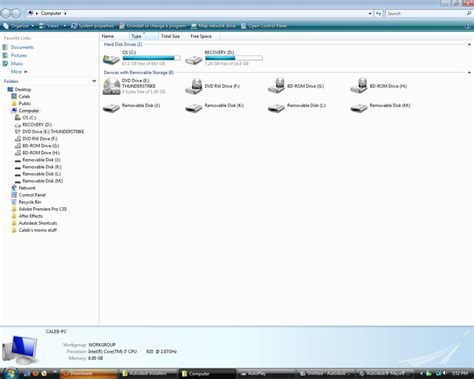Click the arrow after Computer in address bar
The width and height of the screenshot is (474, 379).
click(65, 13)
